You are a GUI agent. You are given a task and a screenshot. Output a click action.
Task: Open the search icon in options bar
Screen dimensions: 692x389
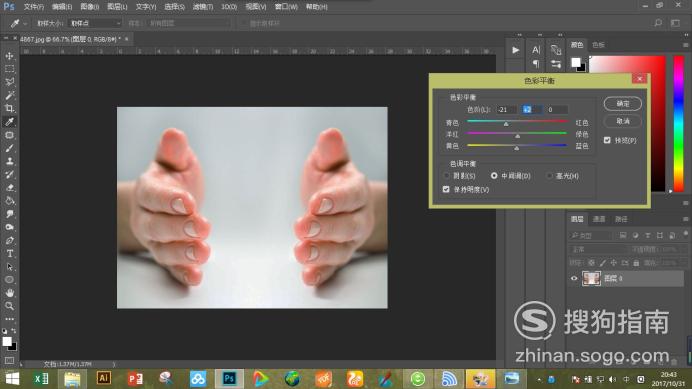(658, 23)
